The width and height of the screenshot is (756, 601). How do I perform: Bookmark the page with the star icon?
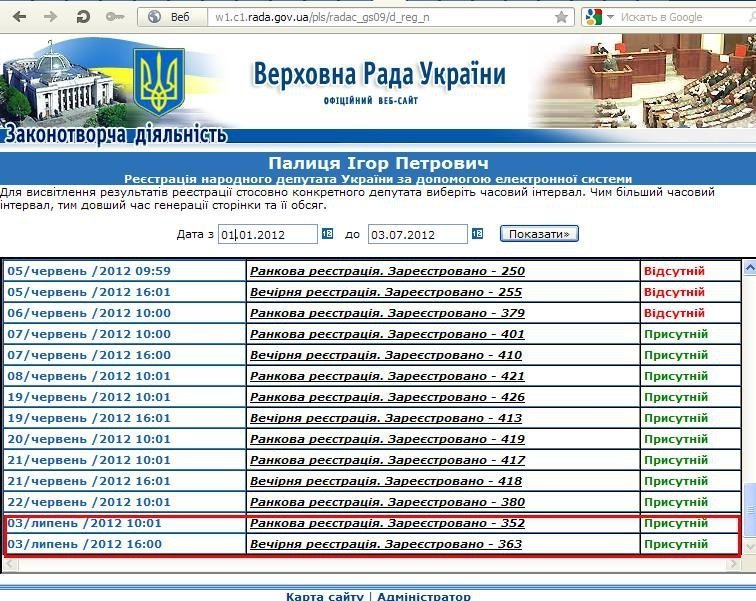(x=561, y=17)
